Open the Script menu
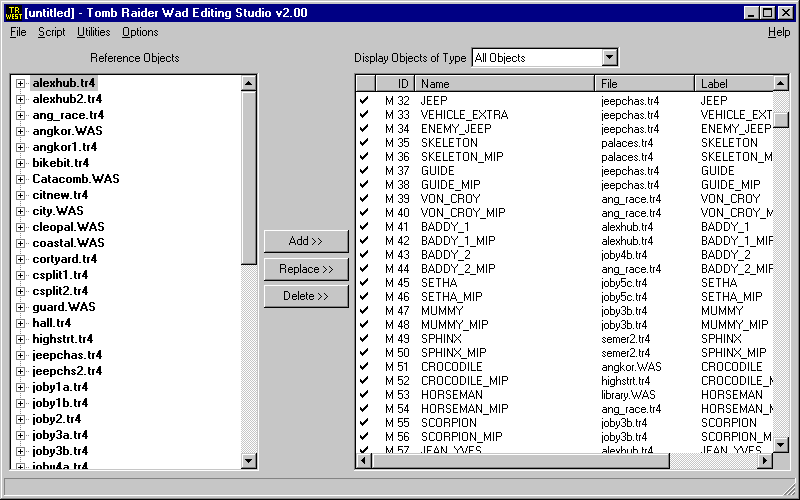This screenshot has height=500, width=800. (x=52, y=32)
